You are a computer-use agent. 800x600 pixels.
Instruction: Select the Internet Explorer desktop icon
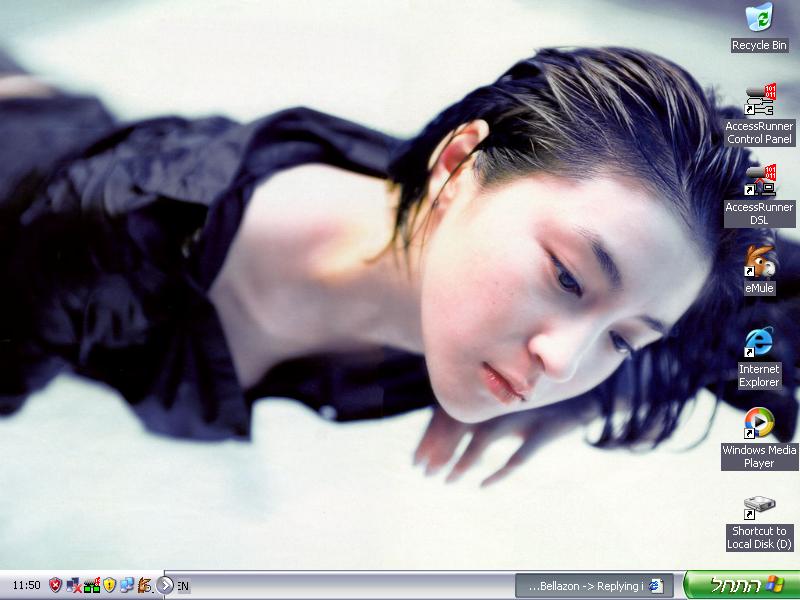(759, 342)
